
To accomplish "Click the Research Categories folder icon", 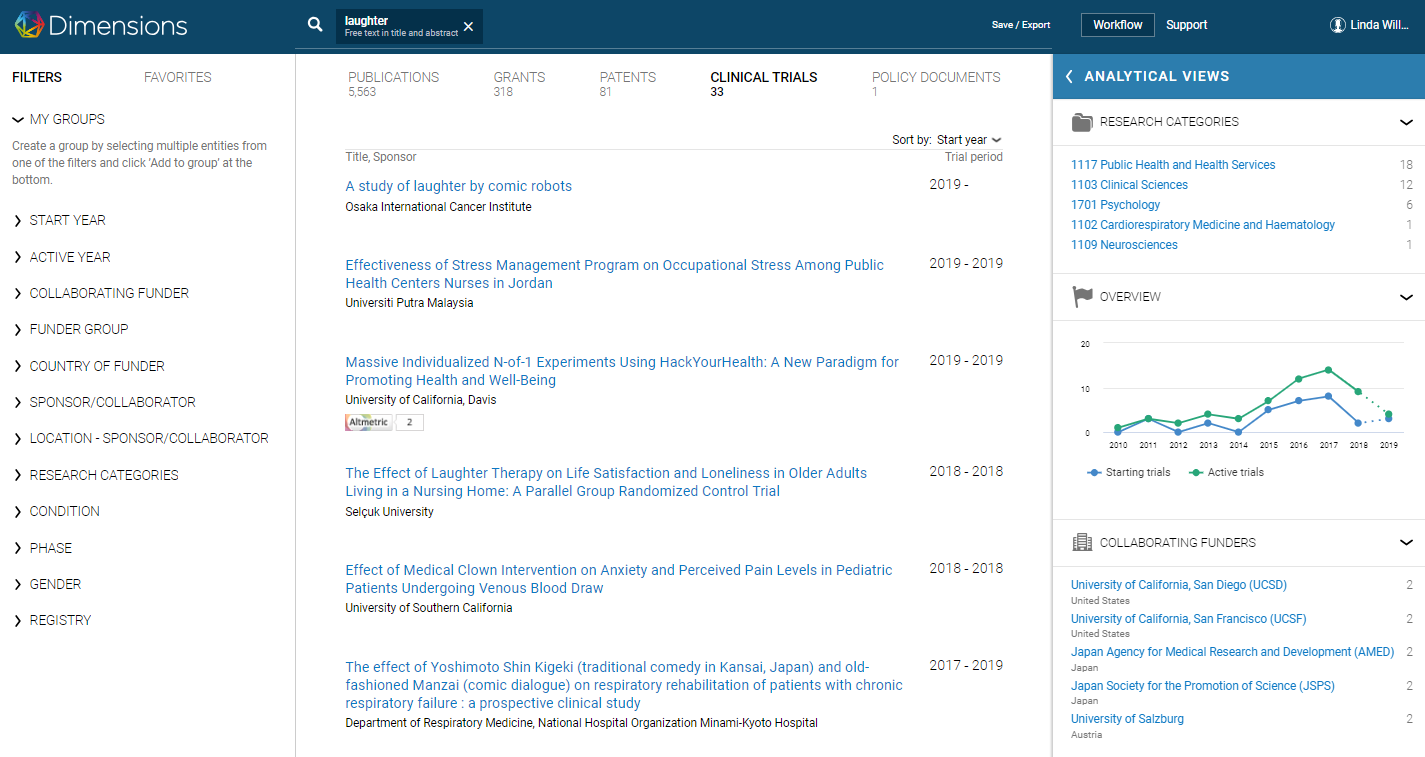I will [x=1082, y=122].
